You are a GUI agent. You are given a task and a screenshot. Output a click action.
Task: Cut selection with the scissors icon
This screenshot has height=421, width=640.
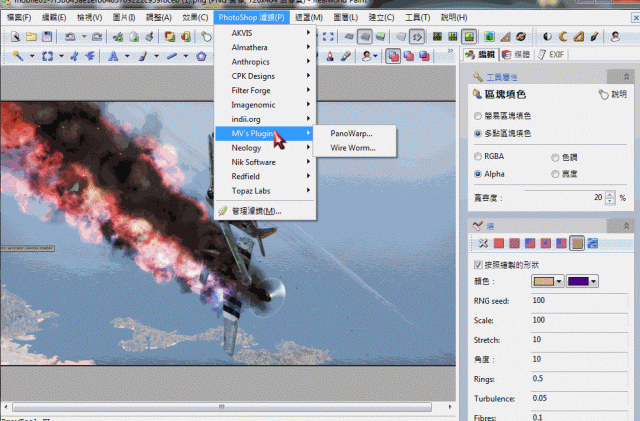click(x=118, y=37)
